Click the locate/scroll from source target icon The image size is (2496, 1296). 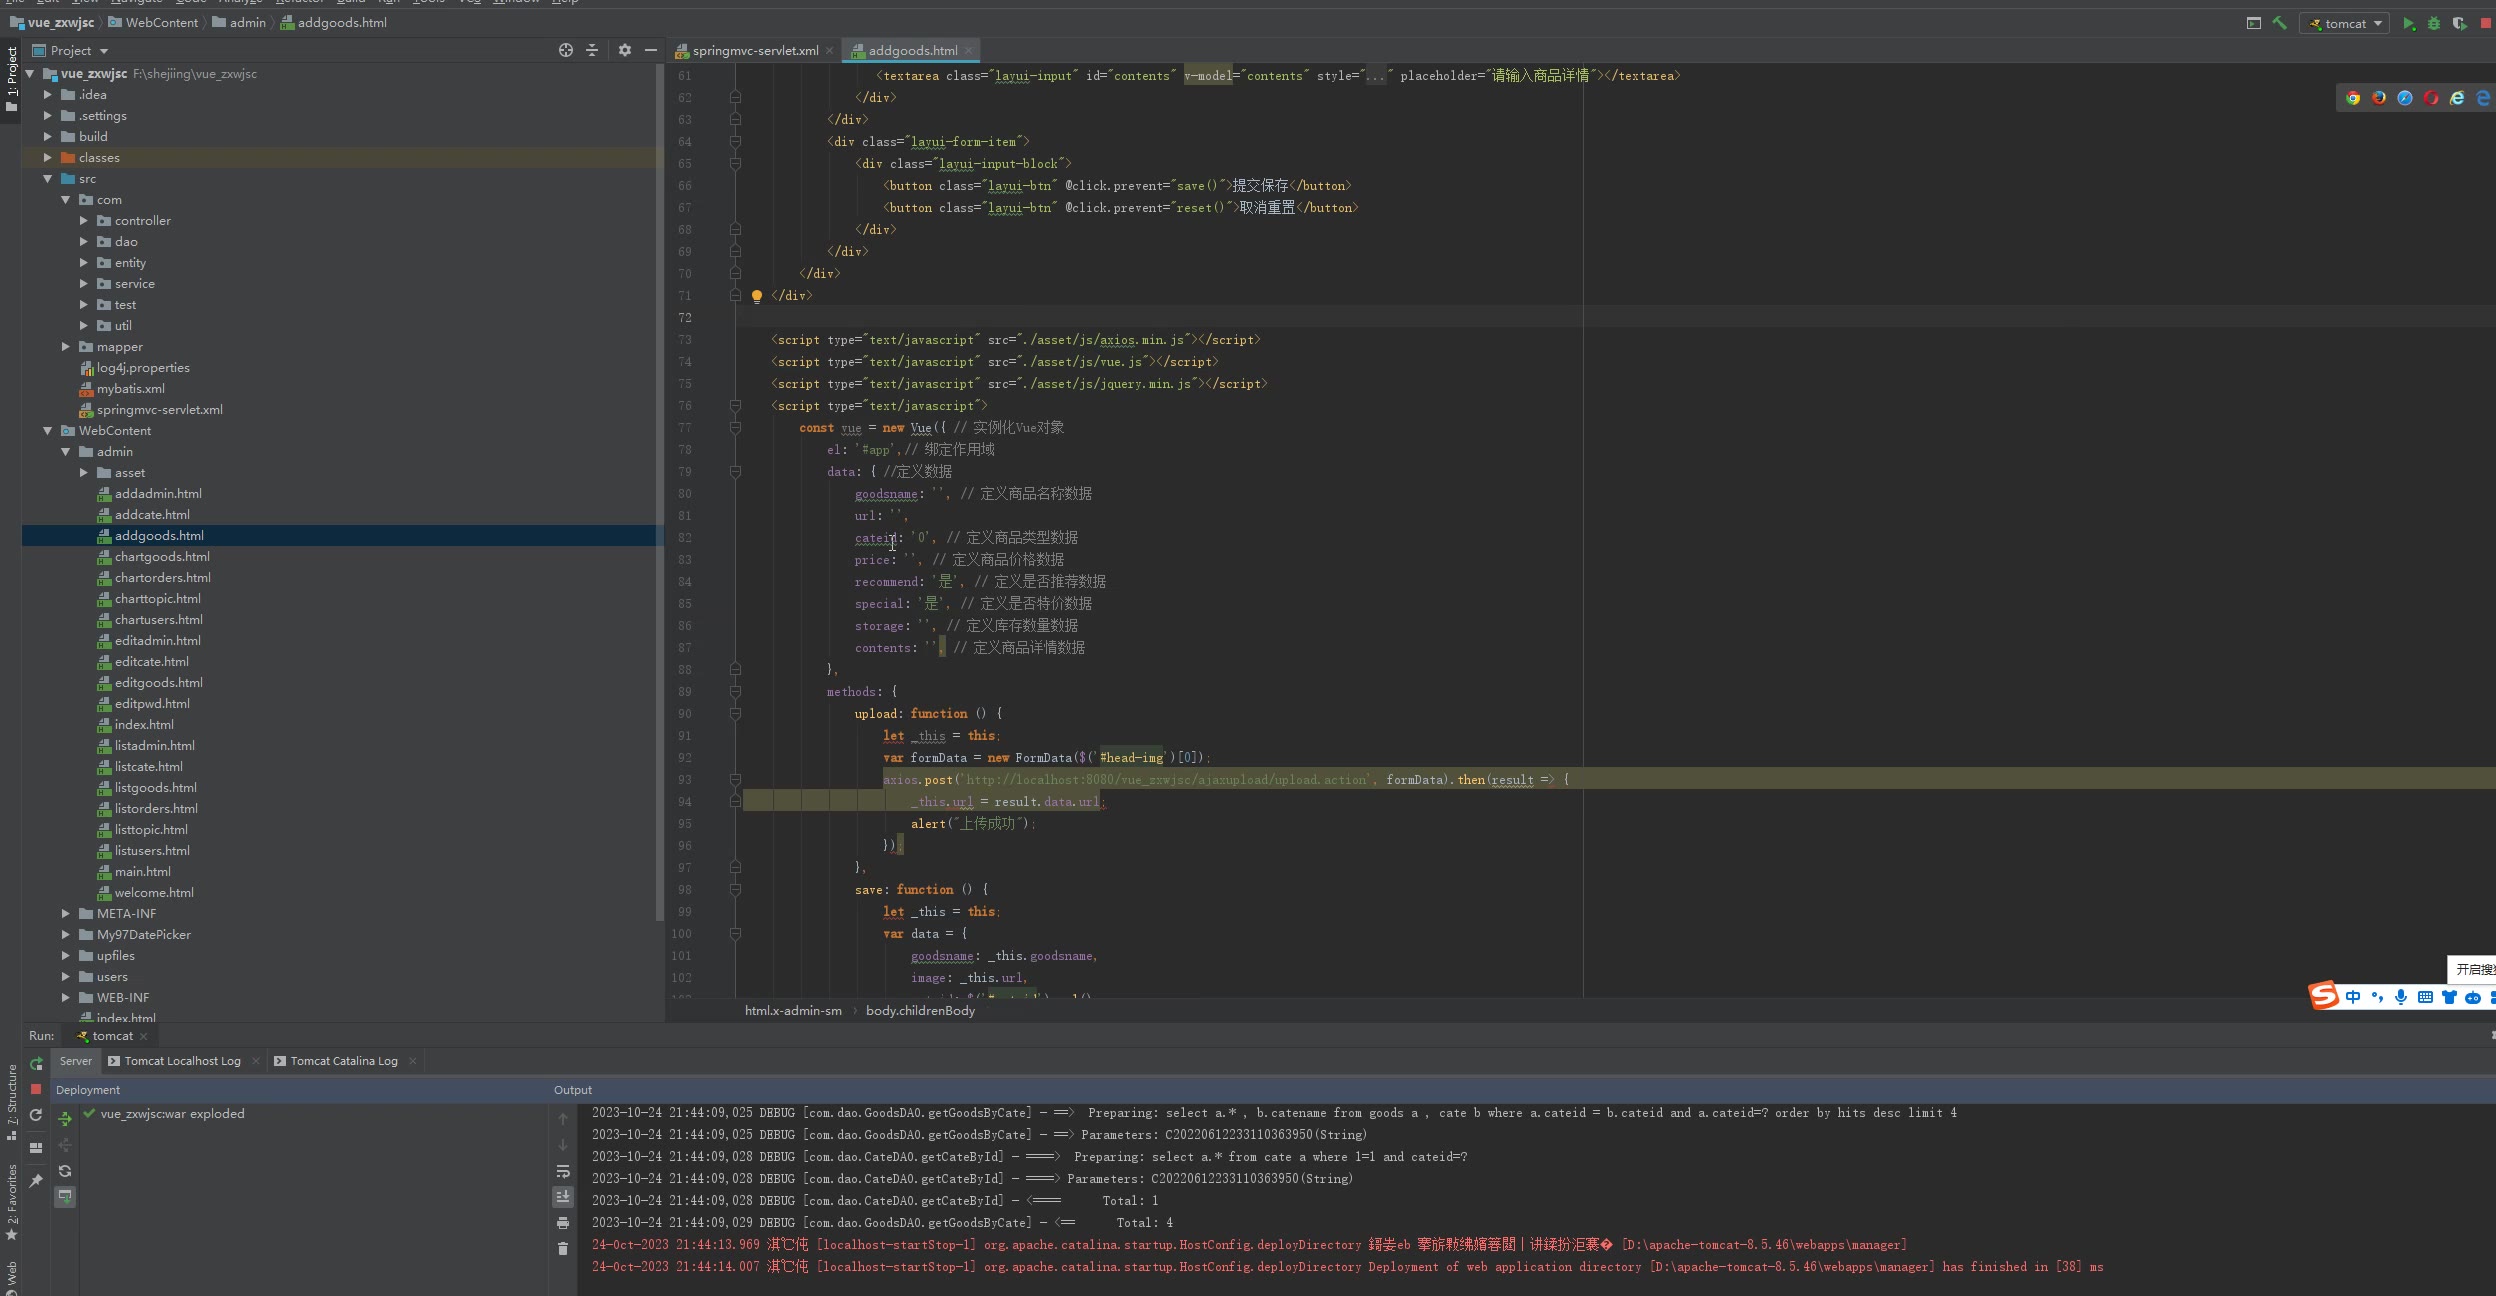click(565, 50)
